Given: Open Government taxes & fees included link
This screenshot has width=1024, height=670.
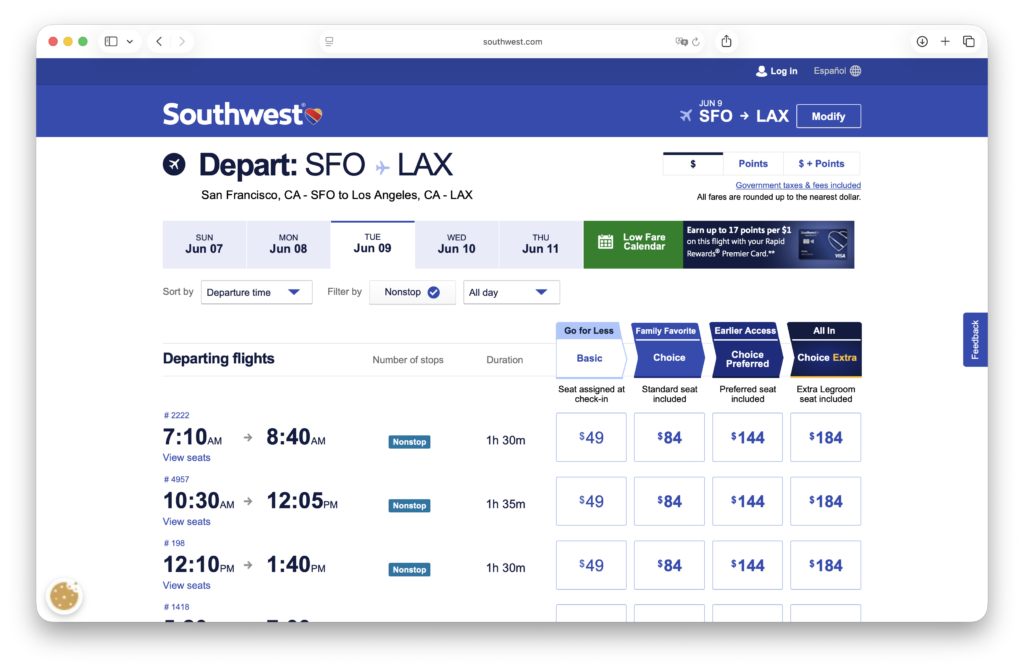Looking at the screenshot, I should pyautogui.click(x=798, y=185).
